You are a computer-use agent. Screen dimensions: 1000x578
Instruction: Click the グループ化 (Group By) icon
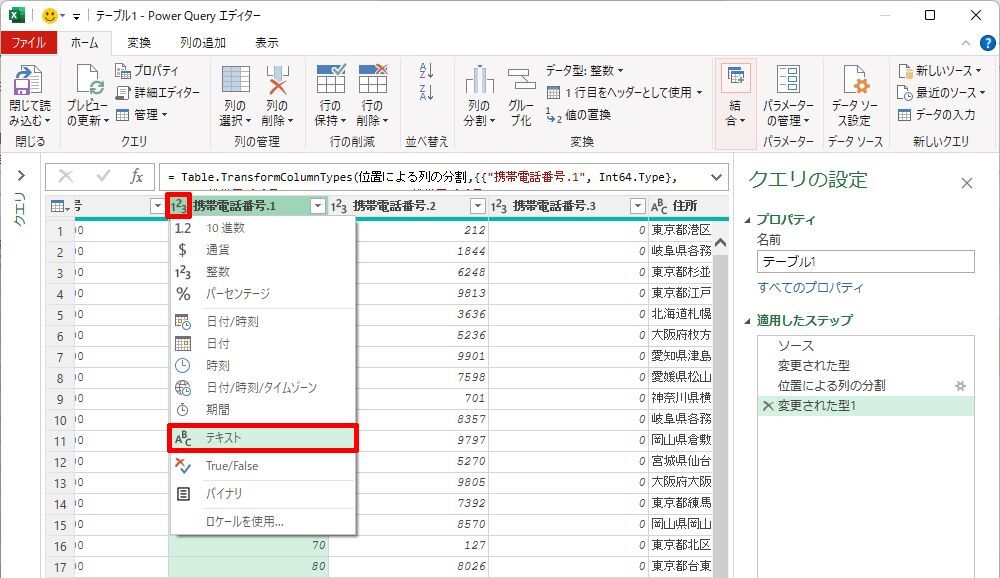(521, 82)
